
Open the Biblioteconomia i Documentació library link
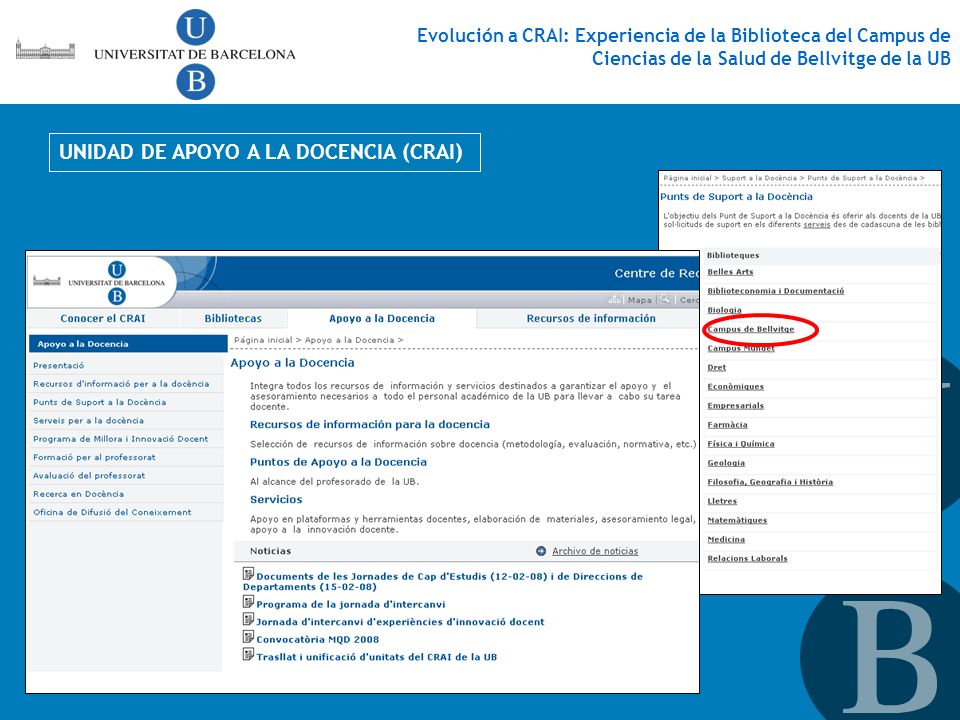[x=776, y=291]
